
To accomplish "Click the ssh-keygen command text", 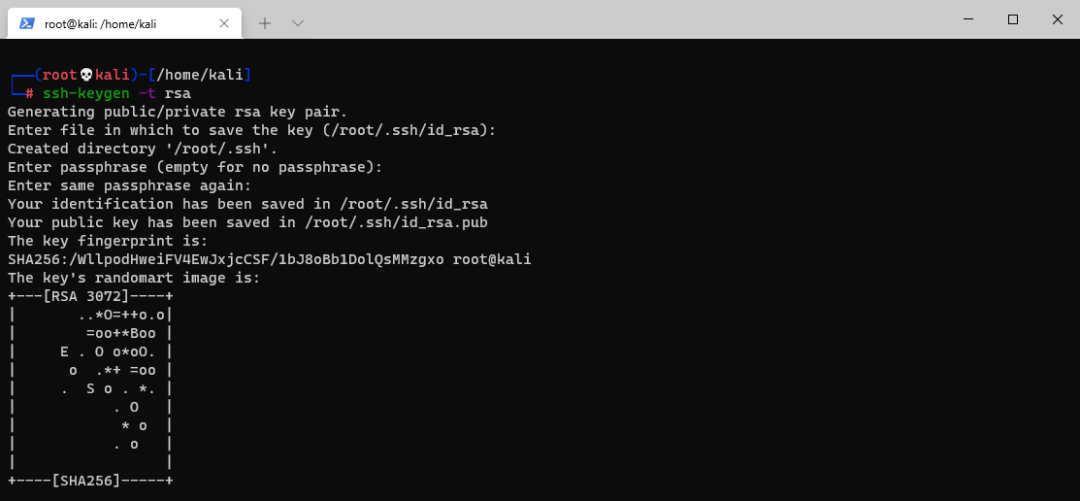I will click(86, 93).
